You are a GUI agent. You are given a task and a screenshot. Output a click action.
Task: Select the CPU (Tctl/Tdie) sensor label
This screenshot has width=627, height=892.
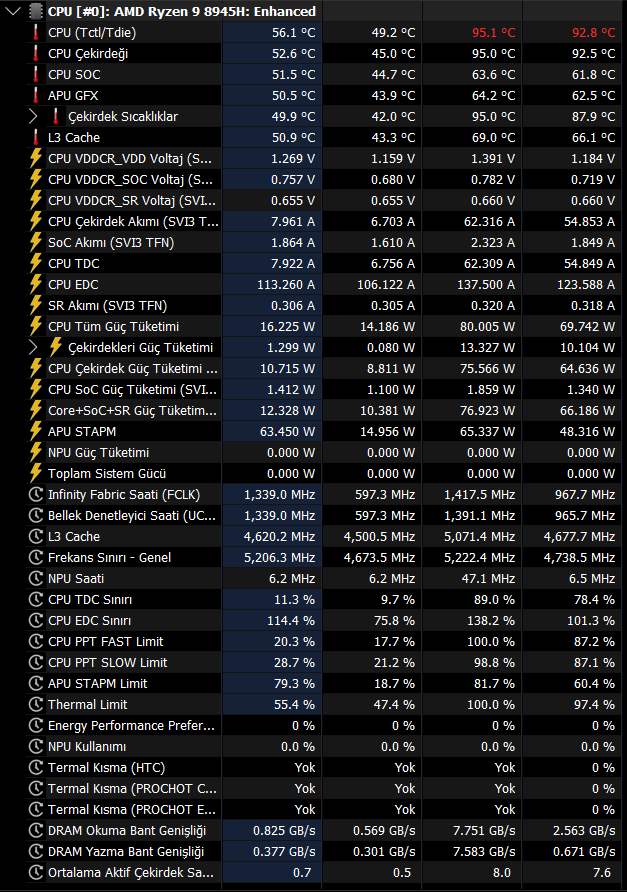click(x=92, y=32)
